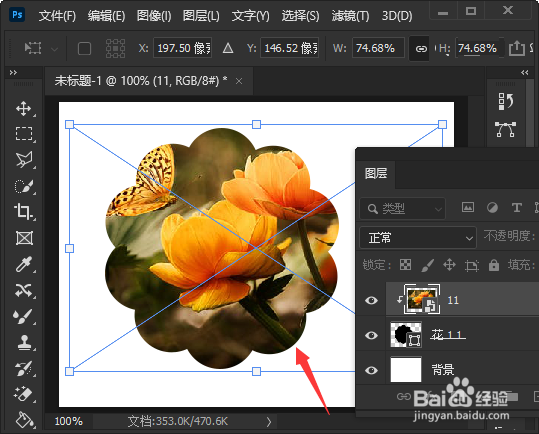Open 3D(D) menu

[x=397, y=16]
